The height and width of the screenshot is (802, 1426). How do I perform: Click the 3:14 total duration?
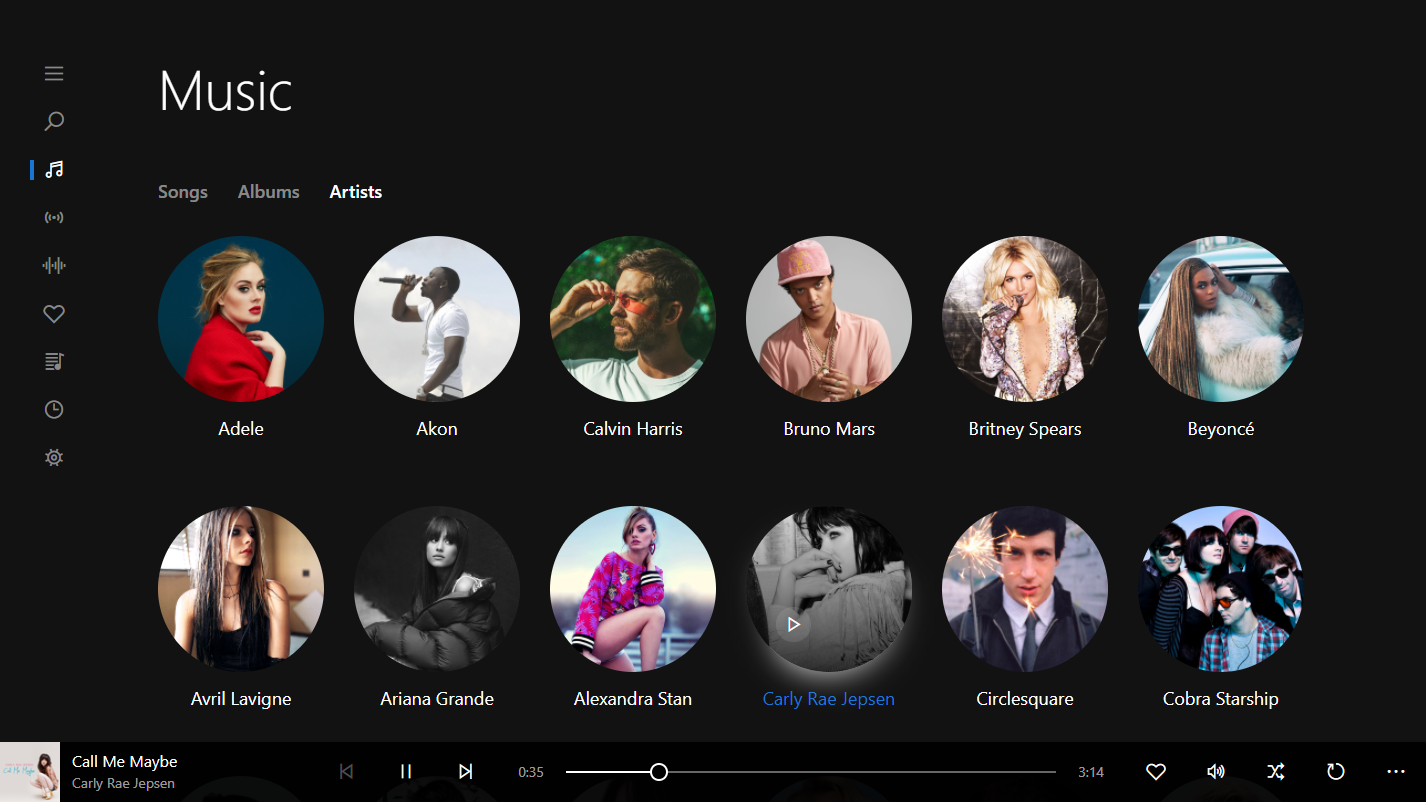click(x=1091, y=772)
